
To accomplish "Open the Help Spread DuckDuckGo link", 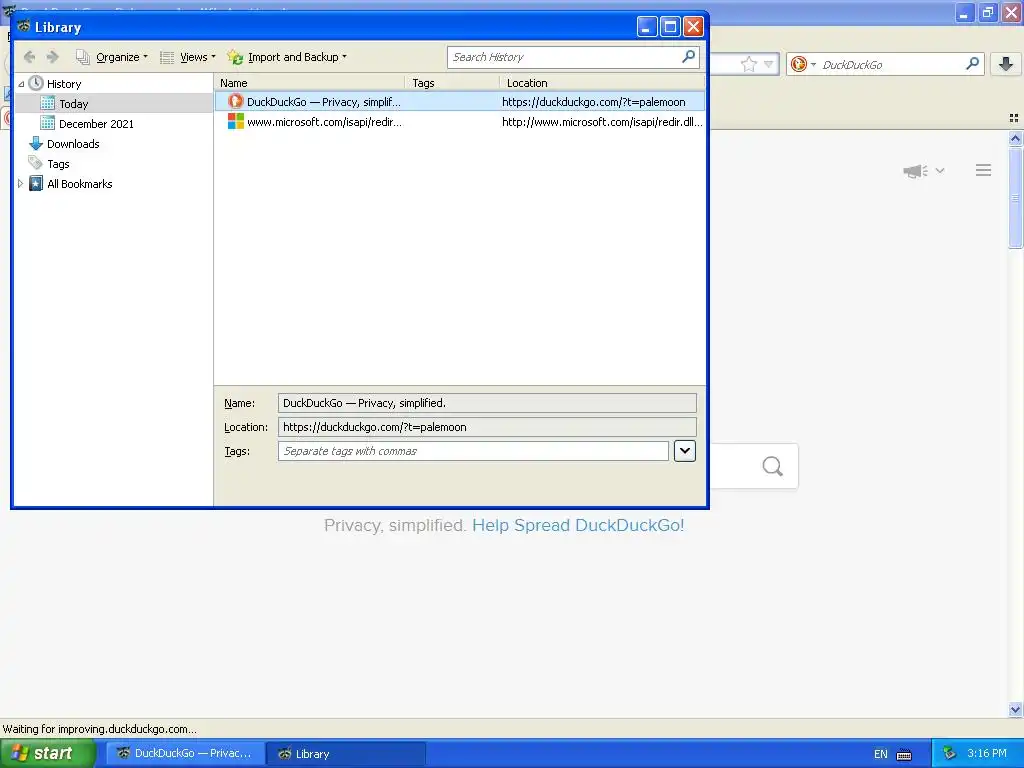I will click(578, 525).
